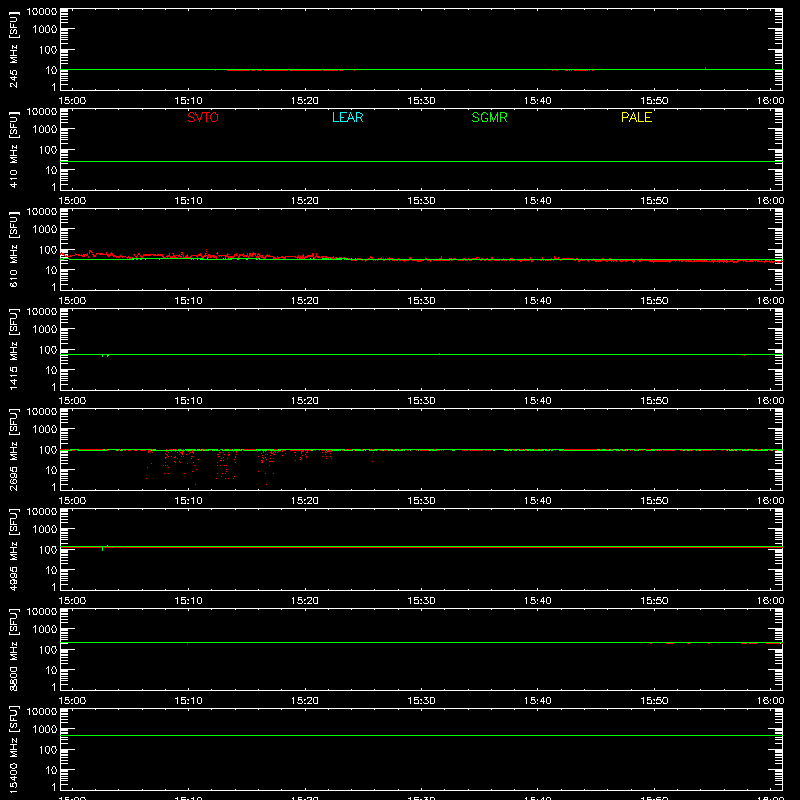Click 15:50 time label under 2695 MHz plot
The height and width of the screenshot is (800, 800).
(x=654, y=501)
